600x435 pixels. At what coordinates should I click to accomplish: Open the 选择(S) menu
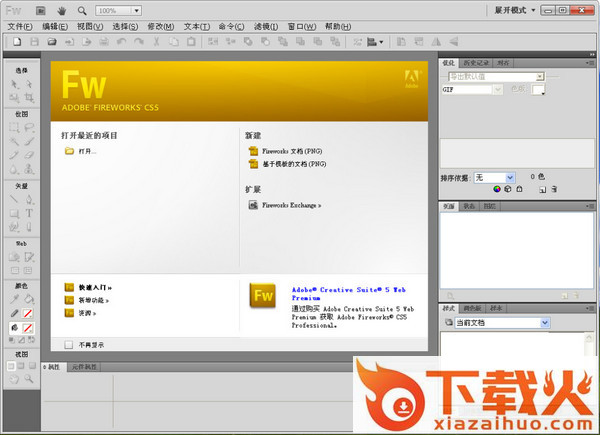[x=125, y=26]
